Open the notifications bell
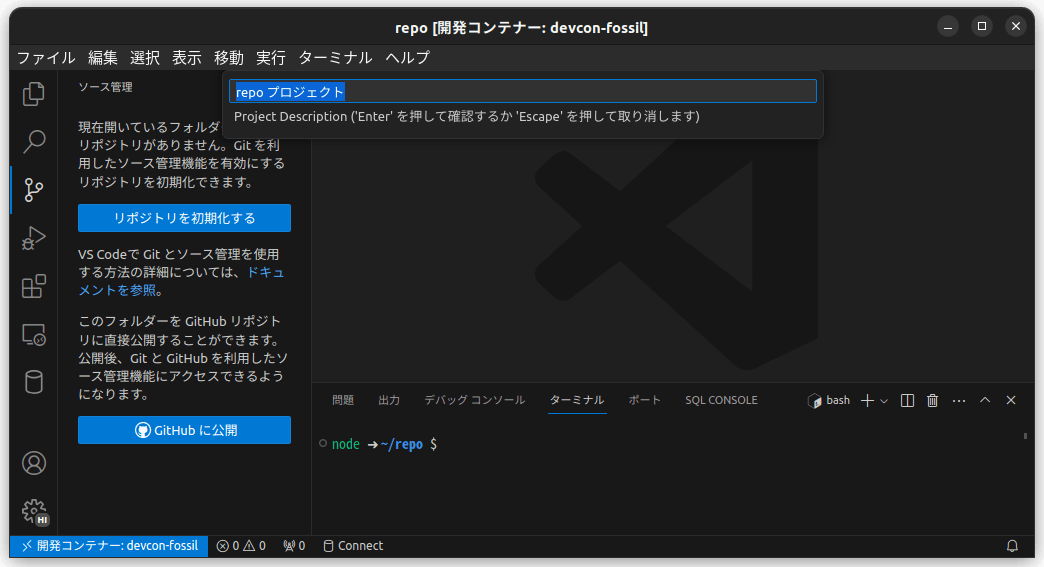This screenshot has height=567, width=1044. [1012, 546]
